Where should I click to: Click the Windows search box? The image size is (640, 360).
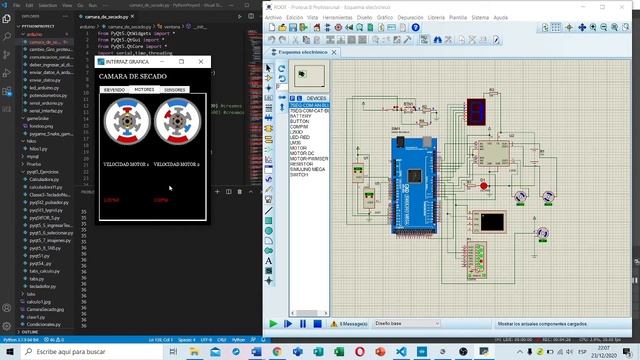[x=93, y=351]
